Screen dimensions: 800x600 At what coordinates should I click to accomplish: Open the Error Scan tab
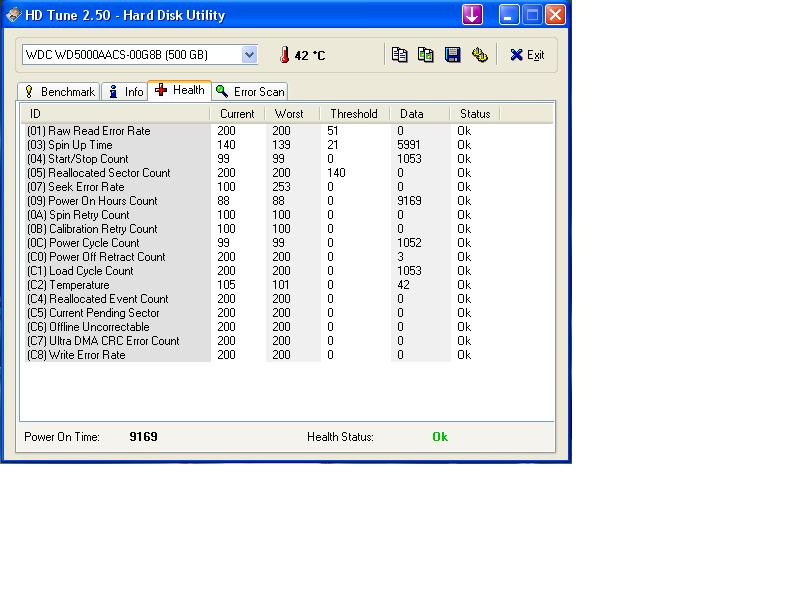(x=250, y=92)
